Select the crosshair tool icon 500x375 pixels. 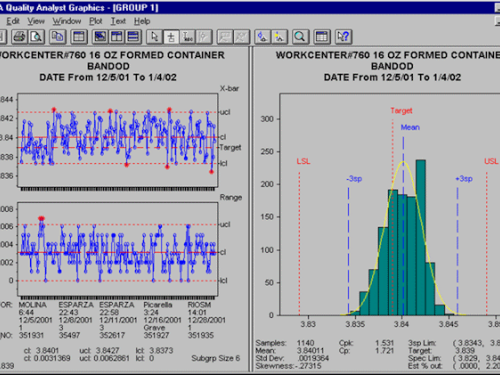pos(171,37)
